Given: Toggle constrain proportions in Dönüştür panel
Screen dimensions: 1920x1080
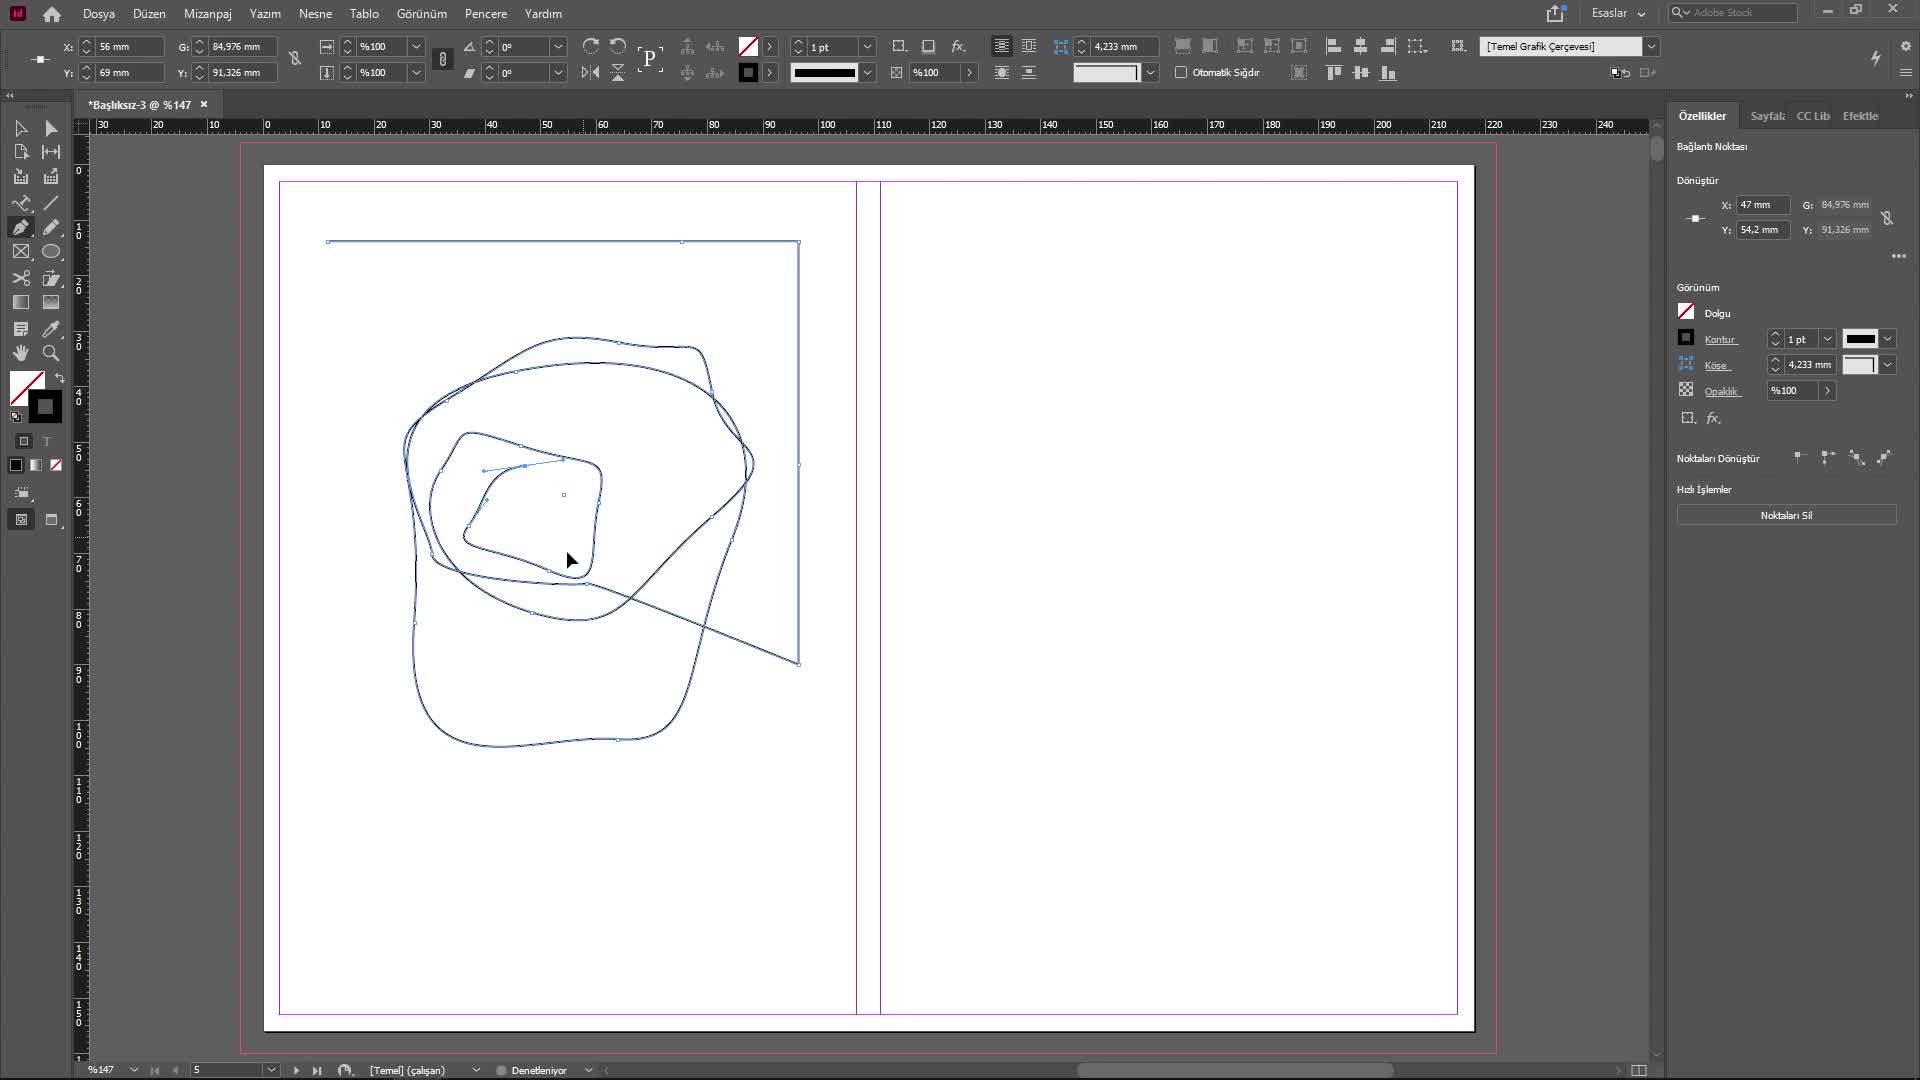Looking at the screenshot, I should pos(1887,218).
